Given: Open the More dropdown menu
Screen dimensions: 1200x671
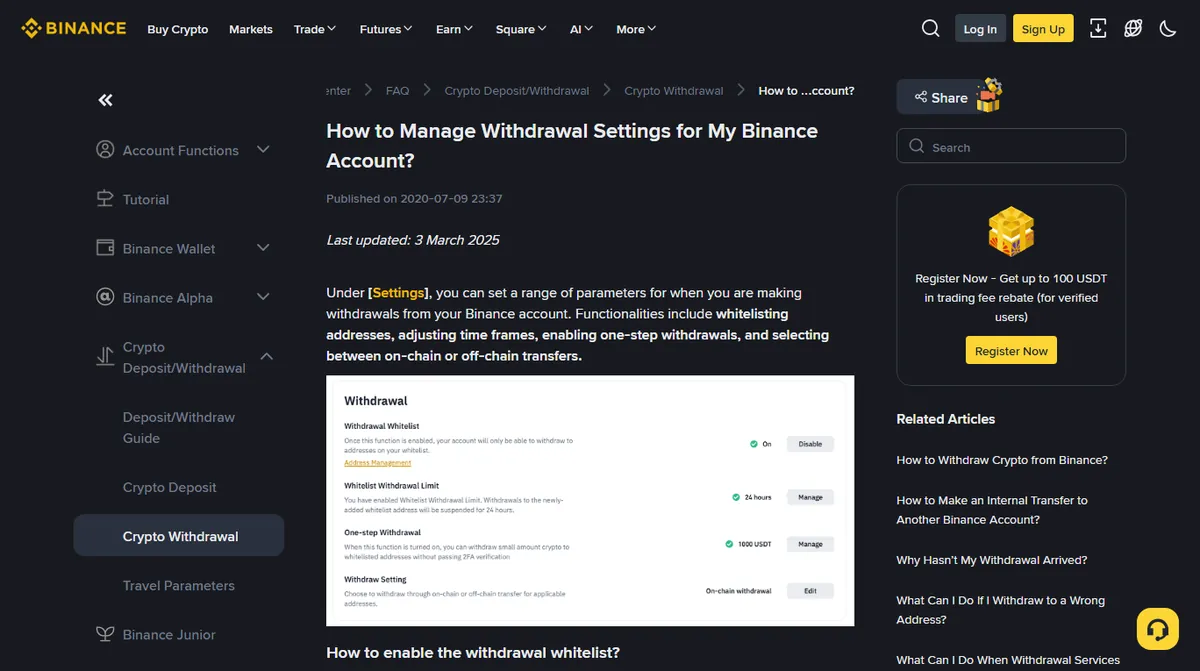Looking at the screenshot, I should point(636,29).
